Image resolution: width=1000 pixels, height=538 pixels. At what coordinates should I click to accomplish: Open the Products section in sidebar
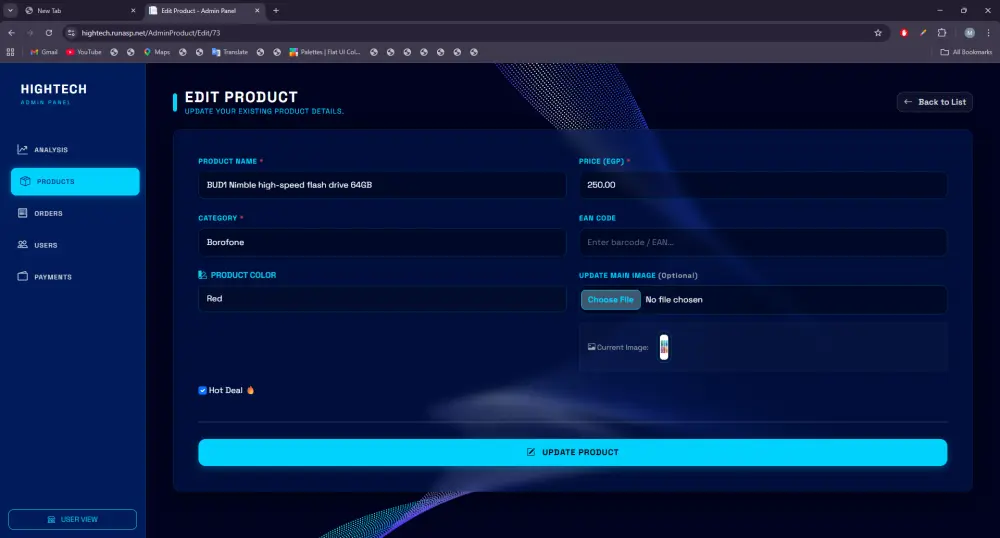tap(75, 182)
